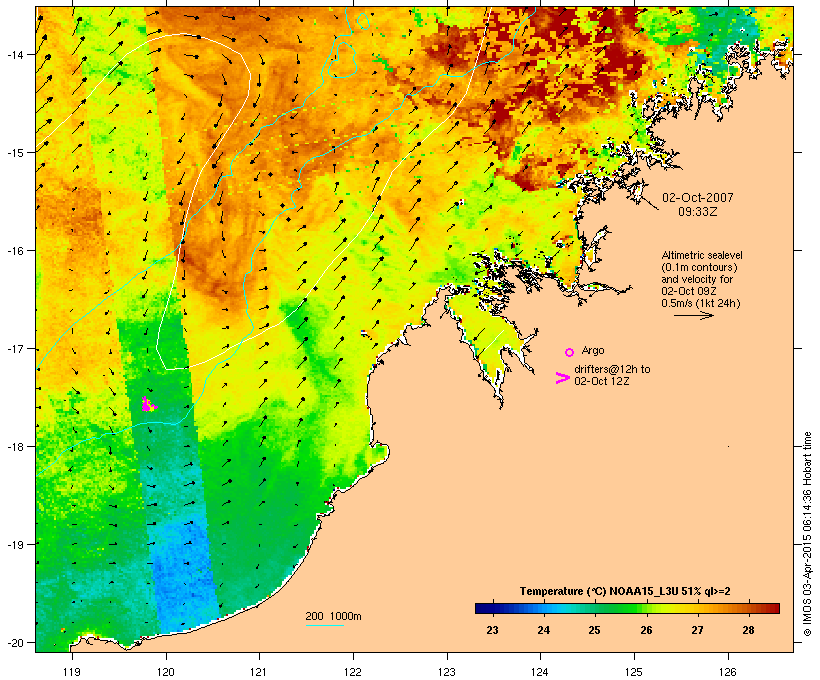Click the temperature color bar
This screenshot has height=680, width=820.
pos(627,608)
